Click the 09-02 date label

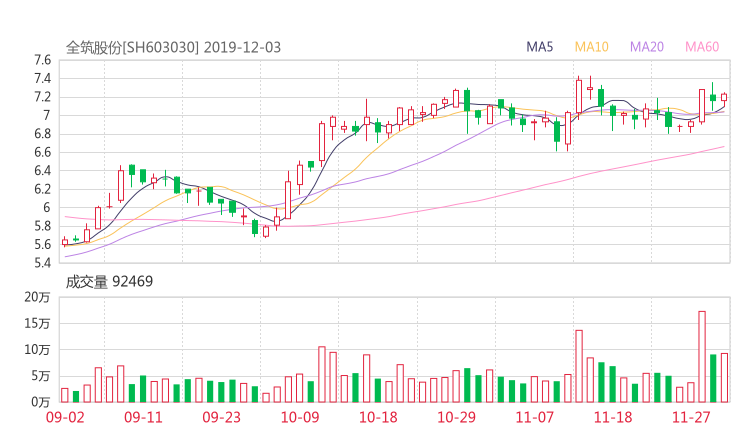(65, 417)
